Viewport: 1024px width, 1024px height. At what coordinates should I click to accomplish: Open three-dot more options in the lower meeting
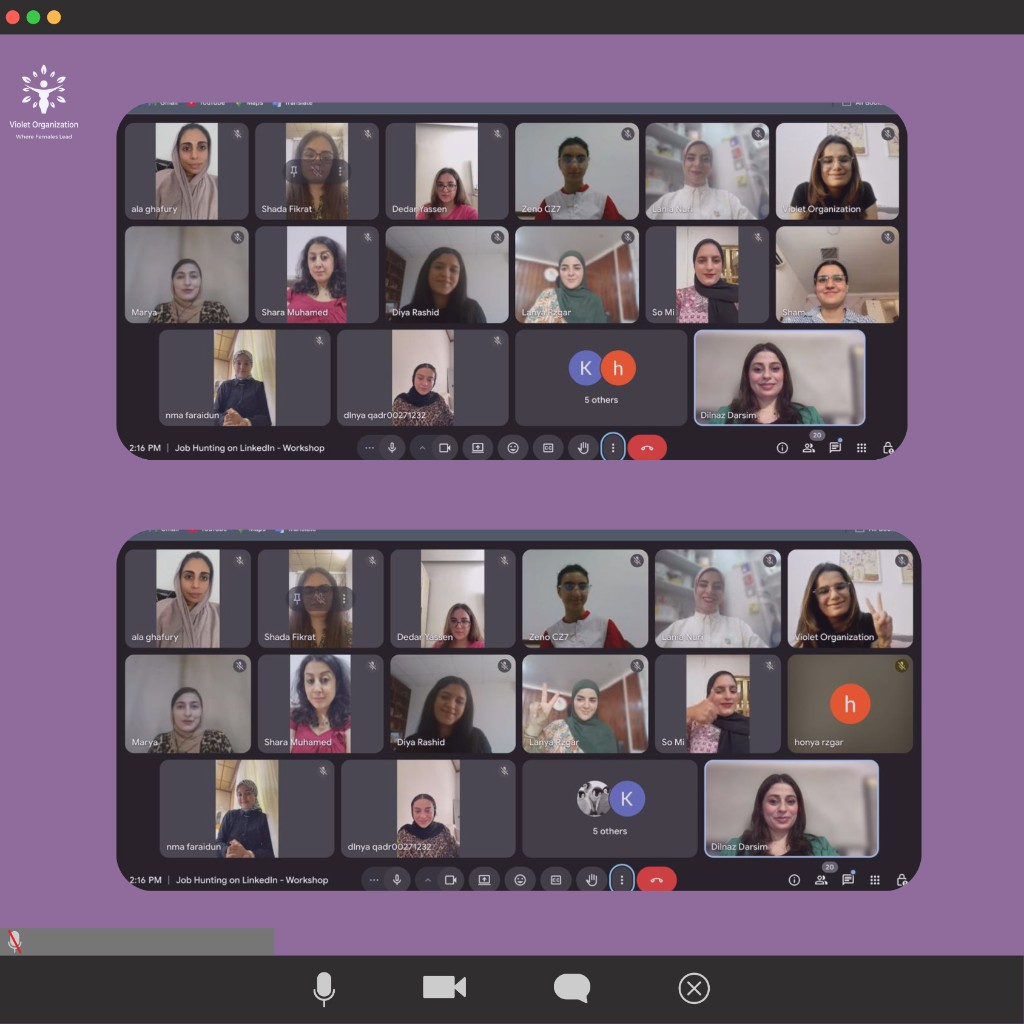click(622, 880)
